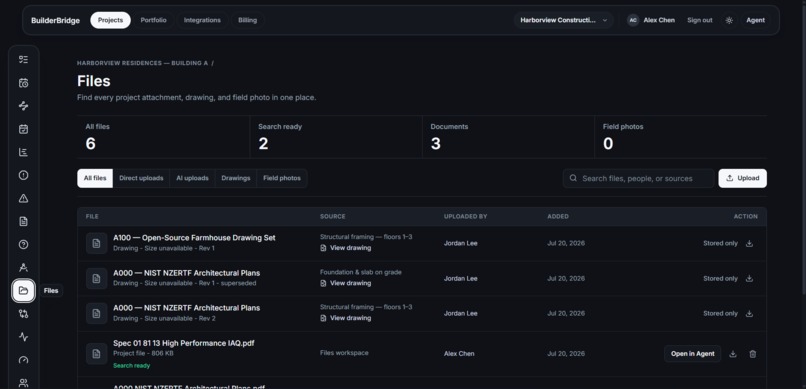Screen dimensions: 806x389
Task: Download the Rev 2 A000 NIST drawing
Action: 749,313
